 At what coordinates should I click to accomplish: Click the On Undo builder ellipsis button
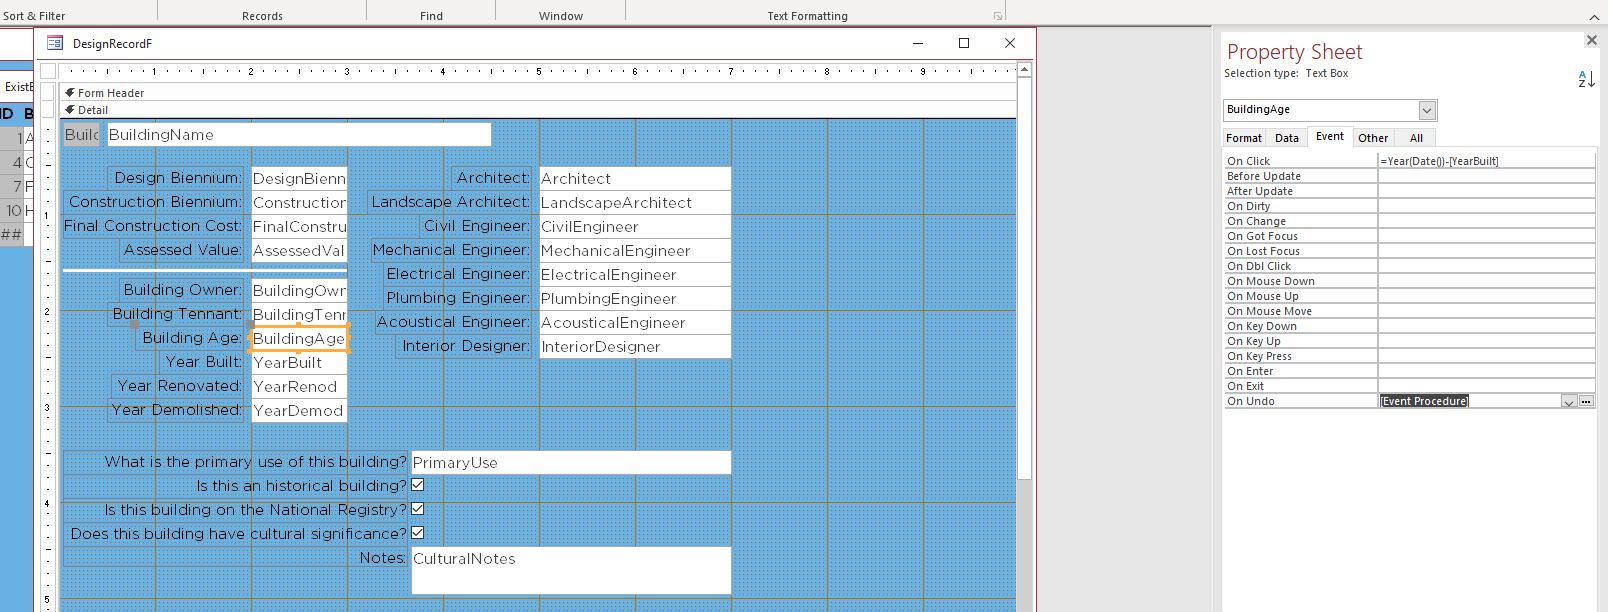1586,401
